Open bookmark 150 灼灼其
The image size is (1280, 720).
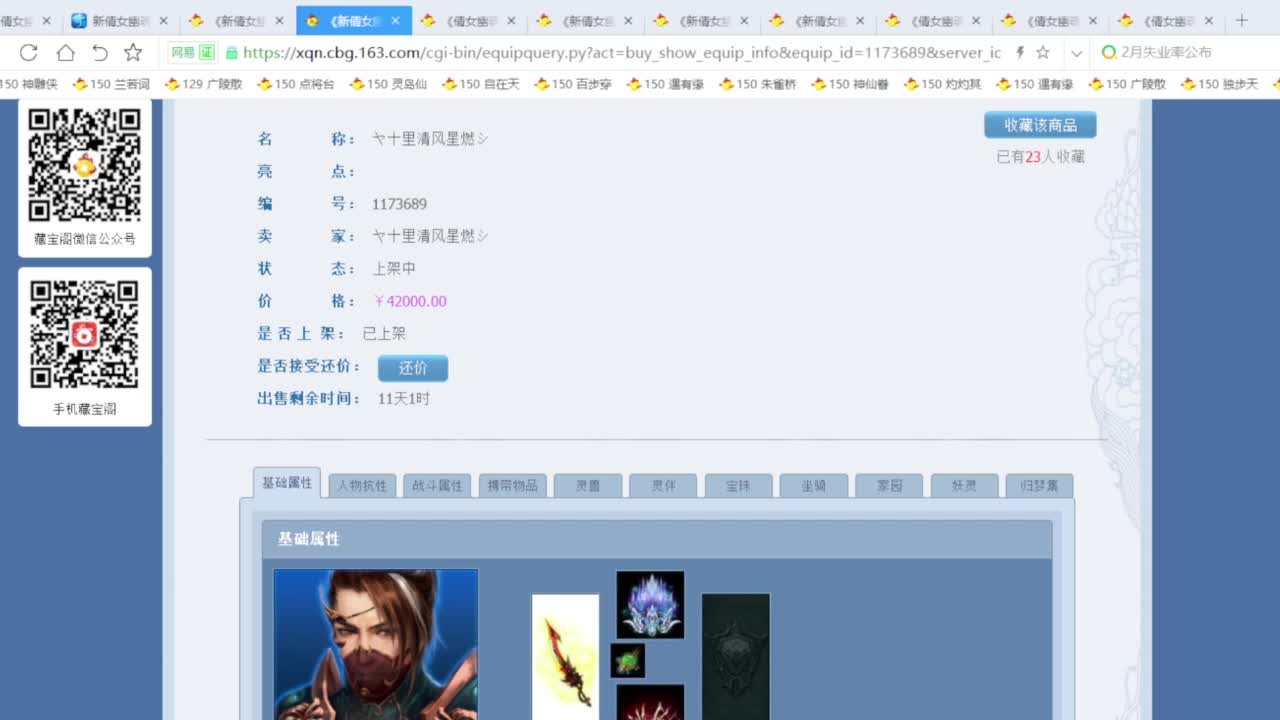coord(943,84)
